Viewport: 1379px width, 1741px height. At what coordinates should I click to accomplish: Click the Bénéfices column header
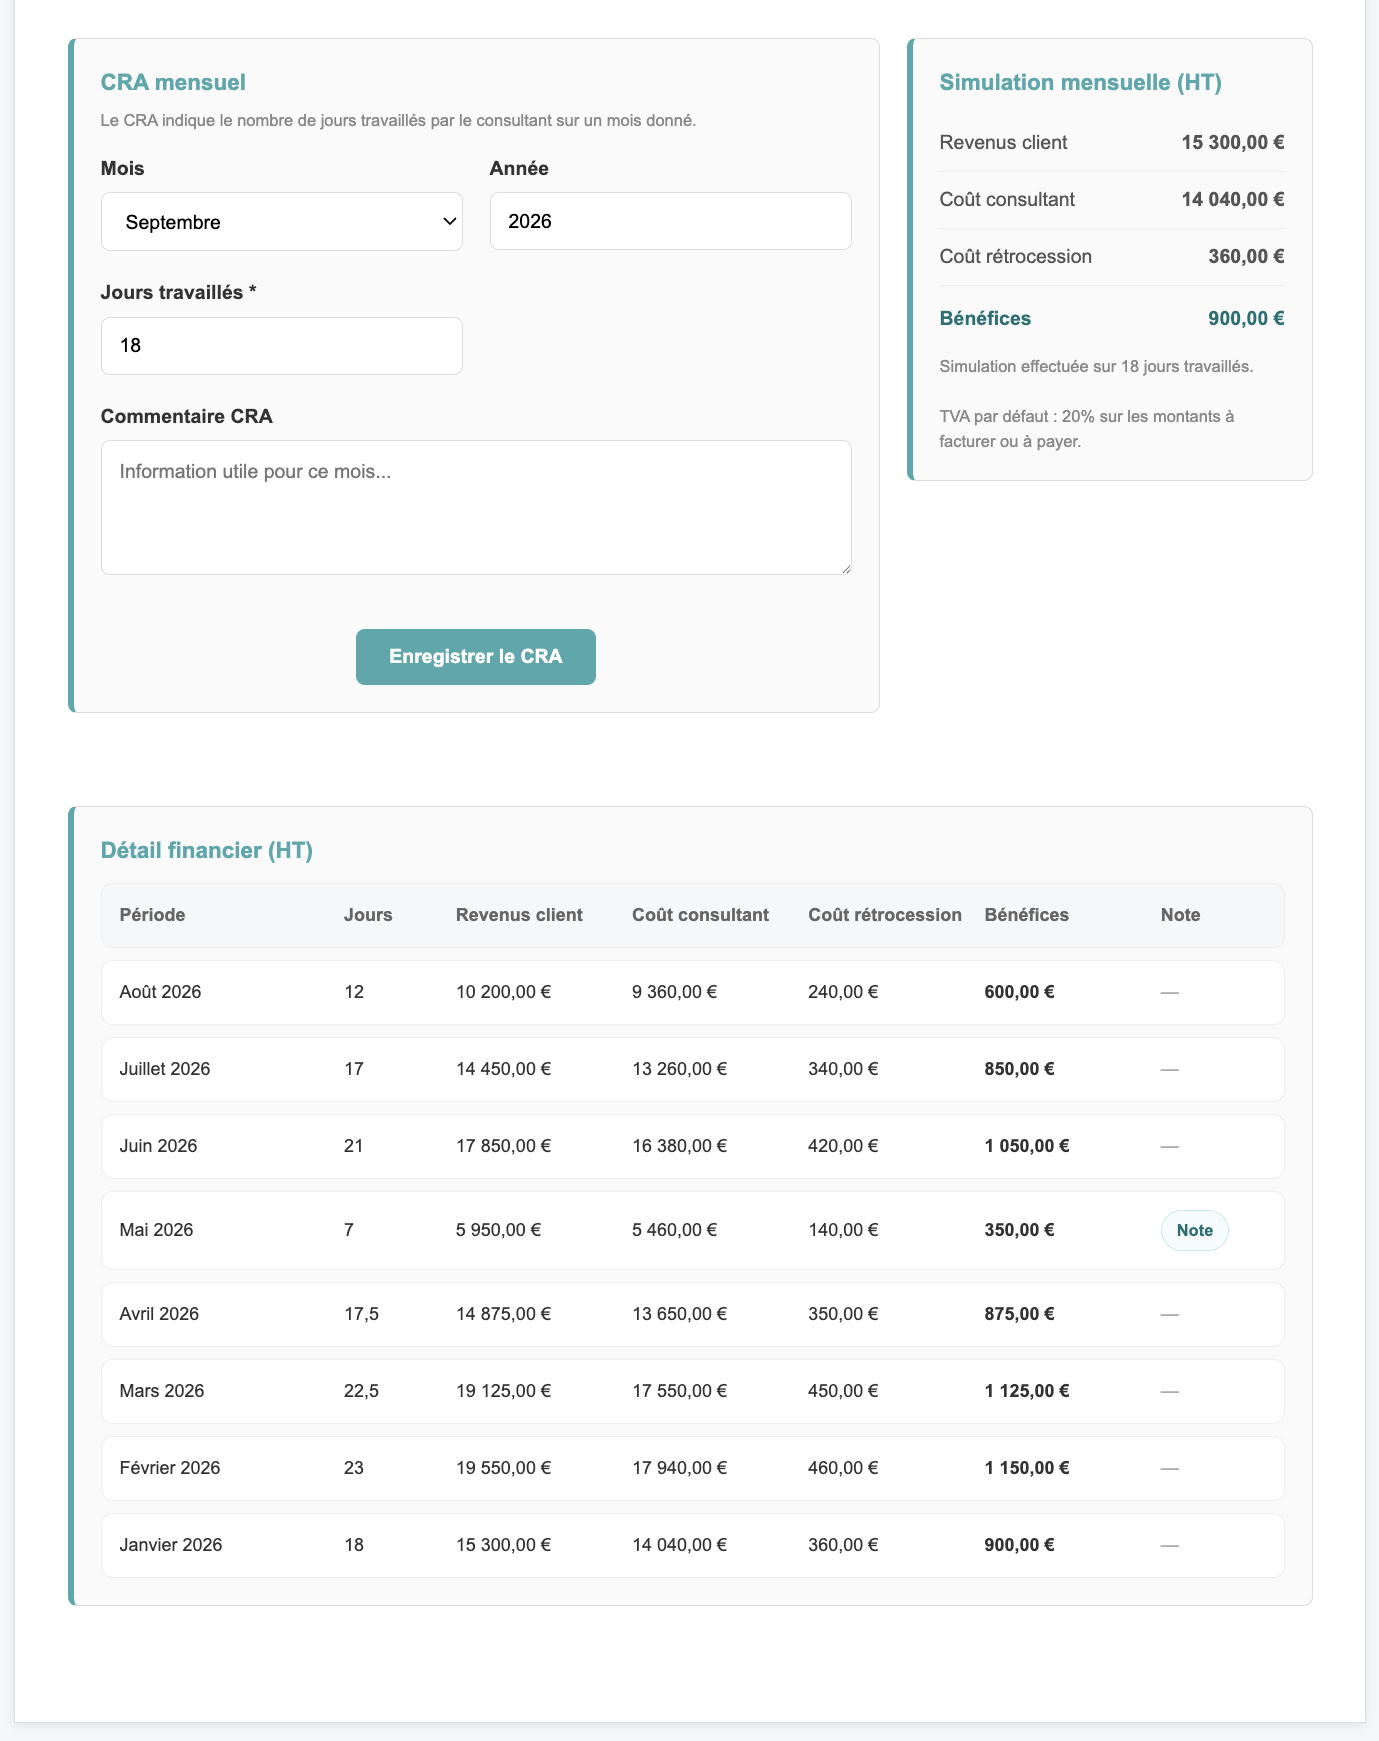1026,915
